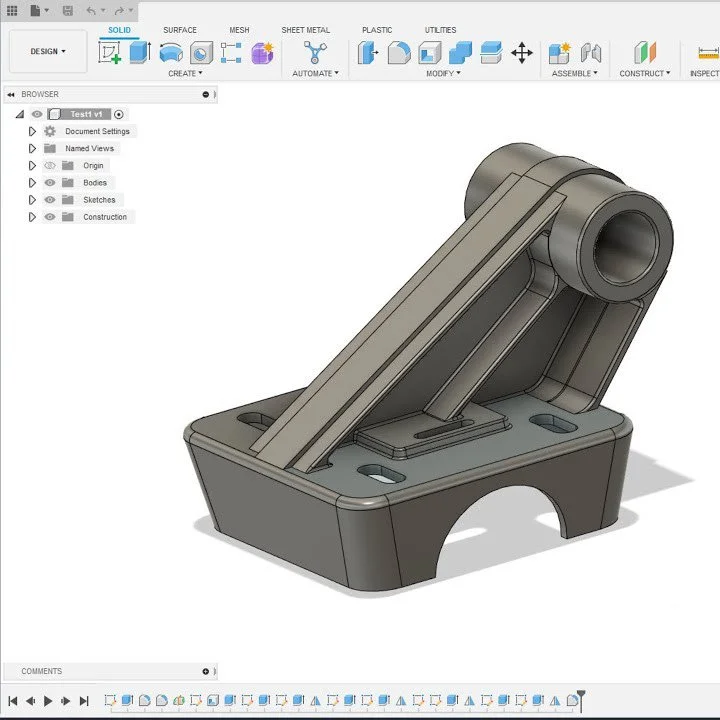The height and width of the screenshot is (720, 720).
Task: Select the Move/Copy arrows tool
Action: [x=522, y=52]
